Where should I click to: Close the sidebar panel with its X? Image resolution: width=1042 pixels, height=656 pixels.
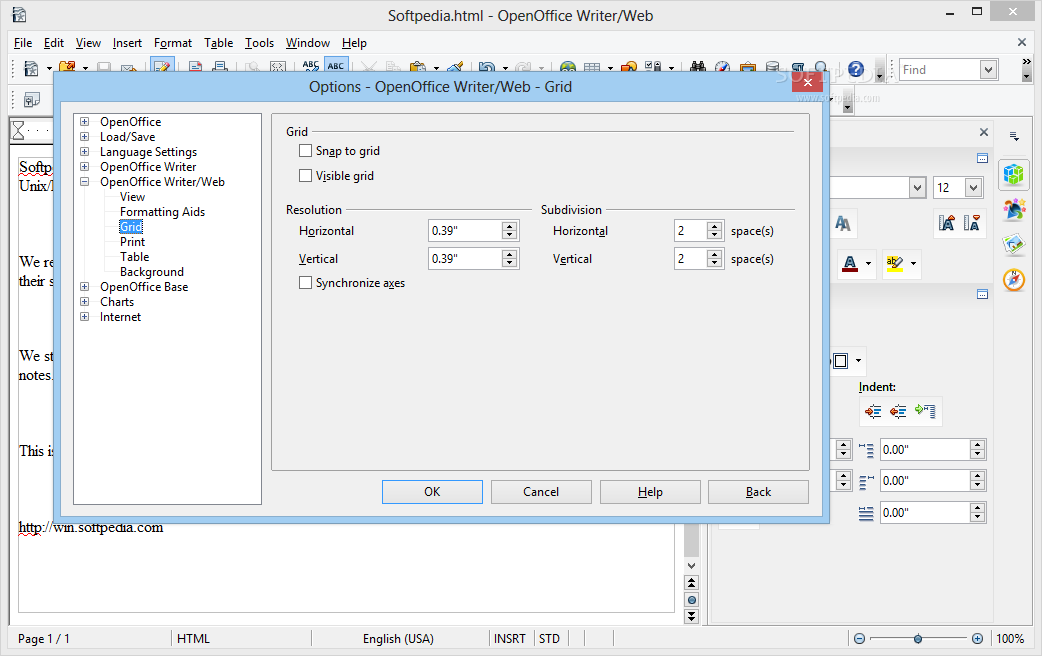[984, 132]
